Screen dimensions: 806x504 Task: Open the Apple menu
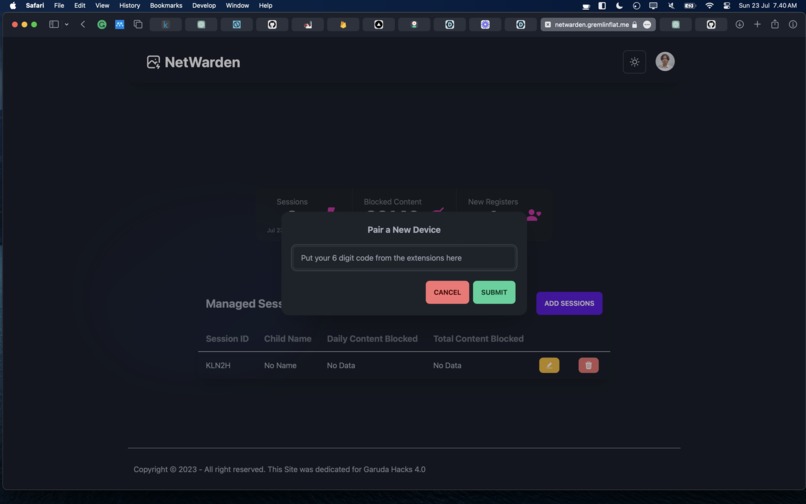point(13,6)
